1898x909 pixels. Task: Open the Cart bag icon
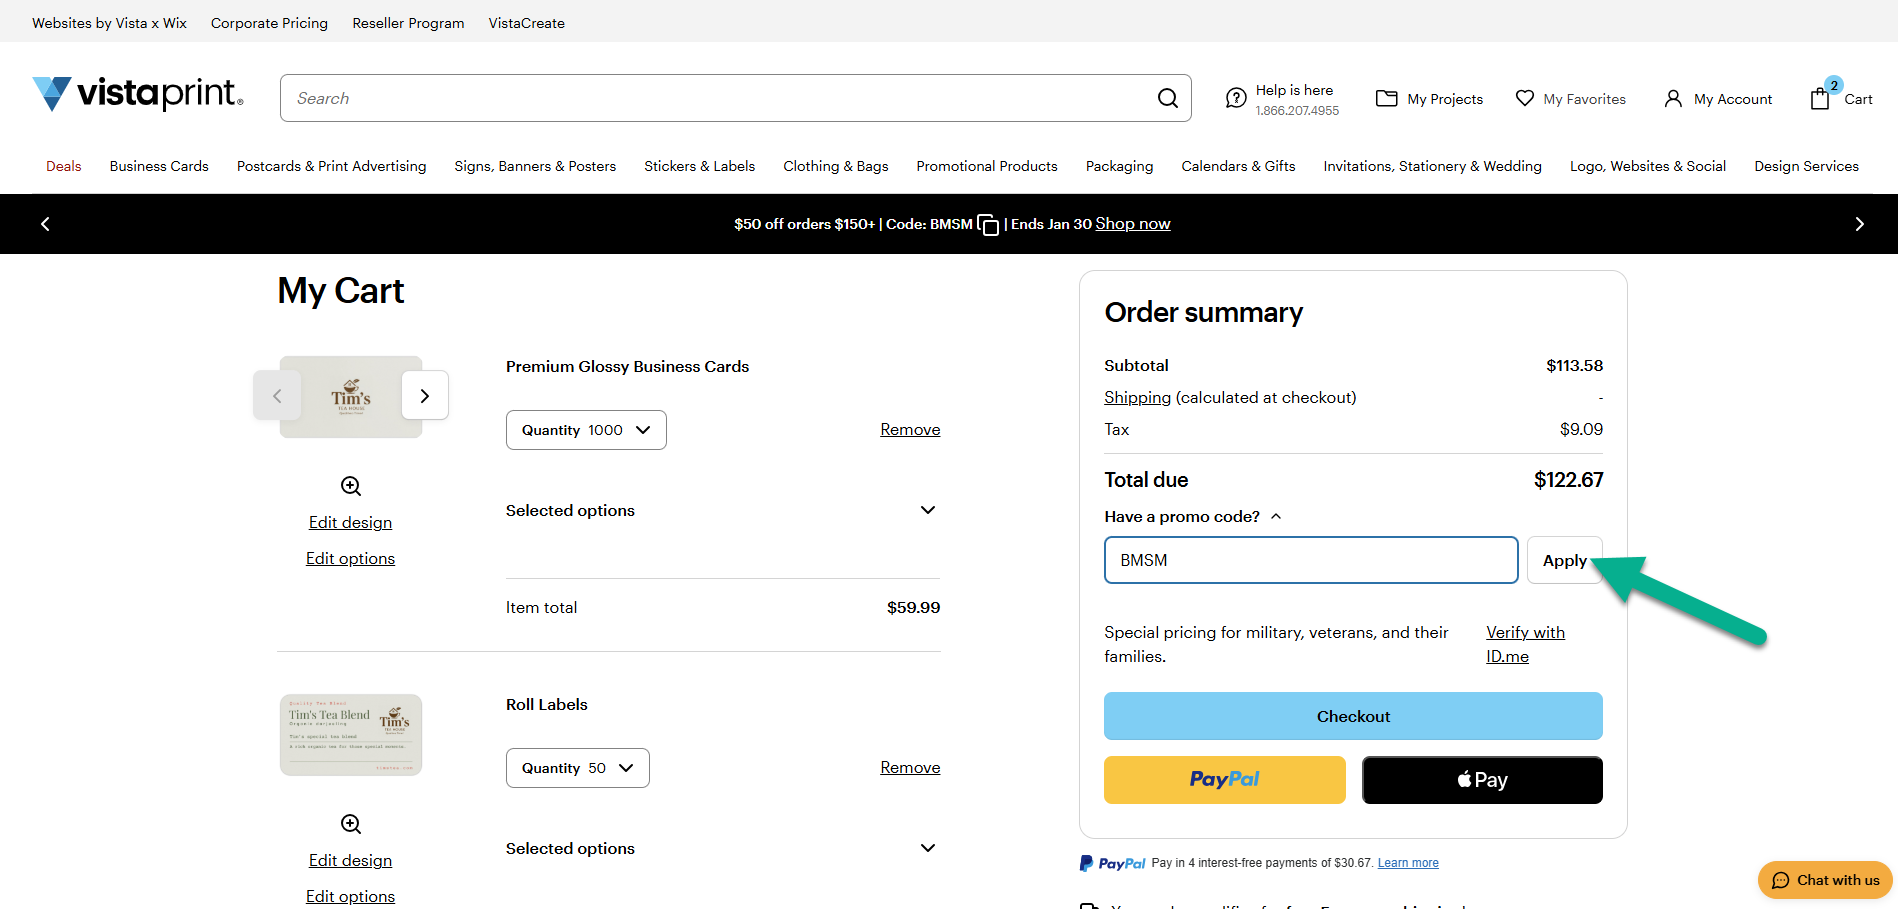click(1821, 98)
